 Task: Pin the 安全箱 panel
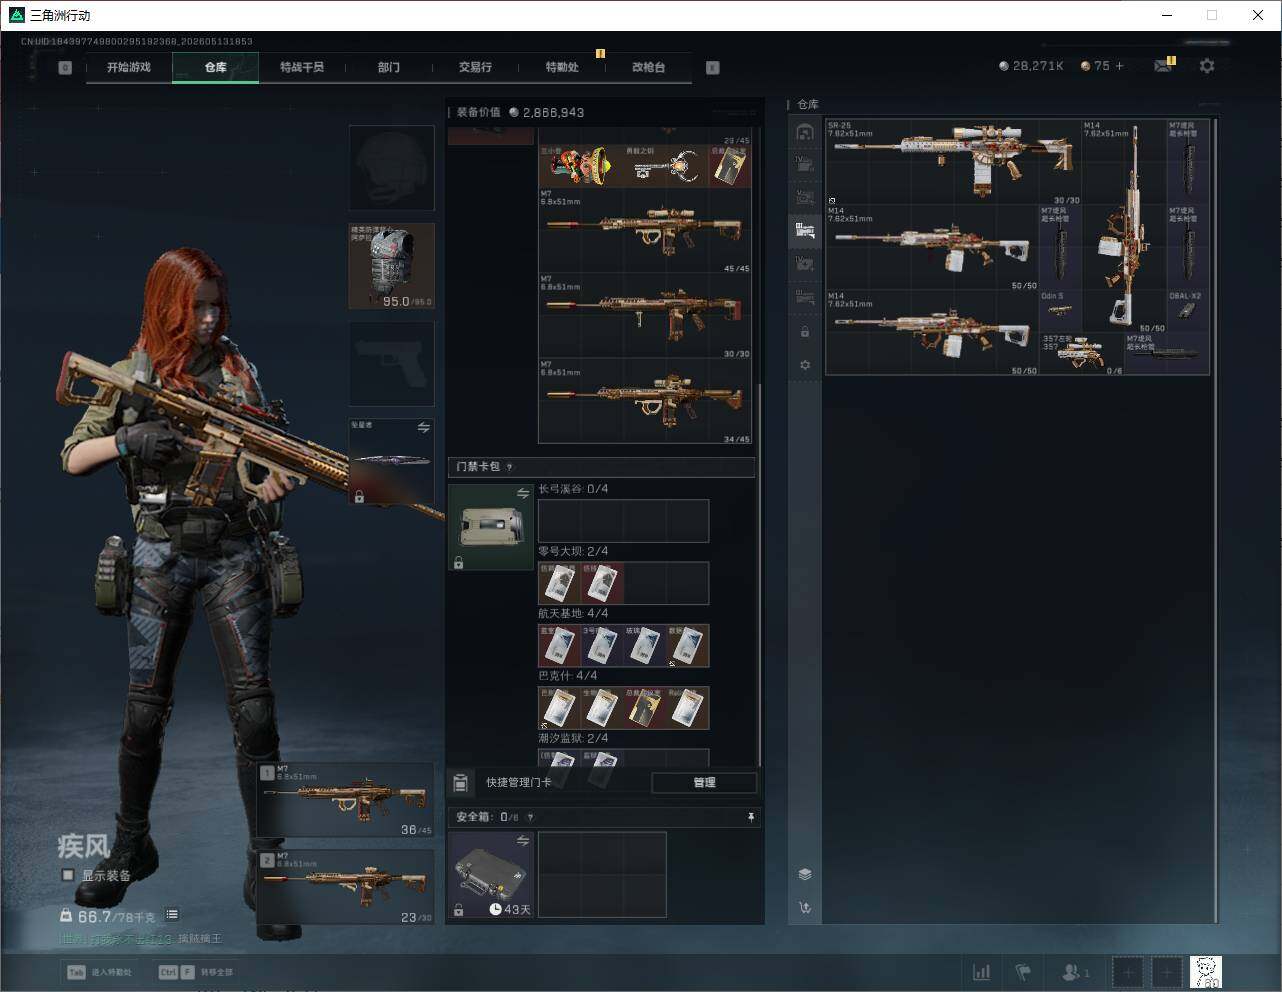click(751, 817)
